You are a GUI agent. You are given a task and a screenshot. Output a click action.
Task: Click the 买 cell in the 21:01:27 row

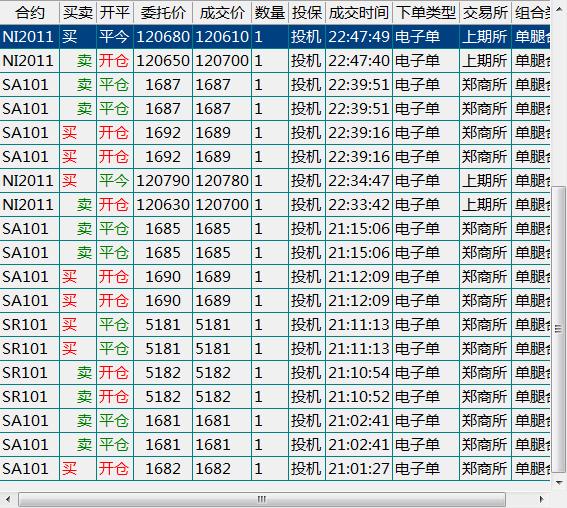(78, 469)
